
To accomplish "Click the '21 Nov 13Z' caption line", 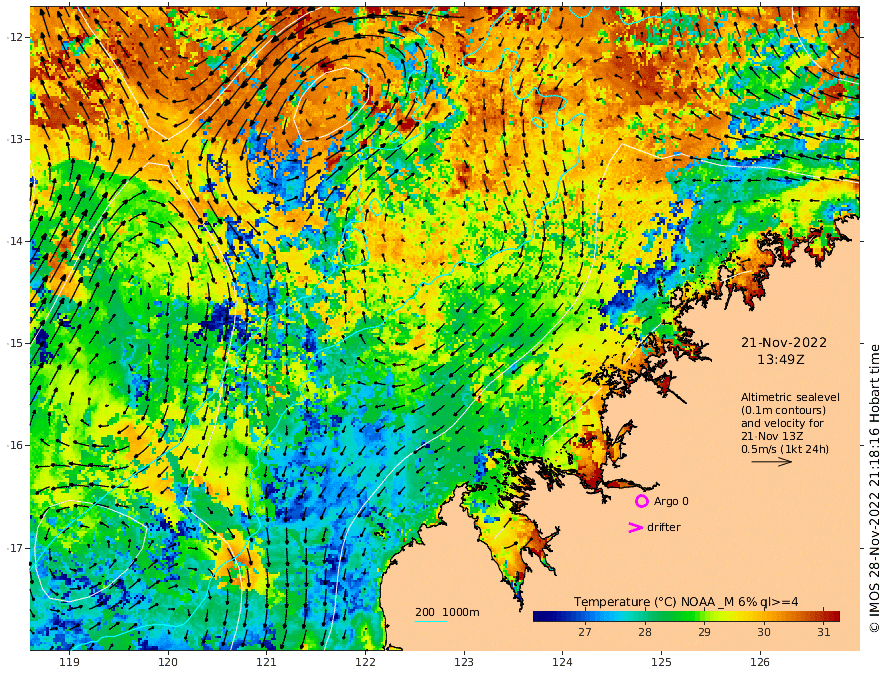I will coord(772,436).
